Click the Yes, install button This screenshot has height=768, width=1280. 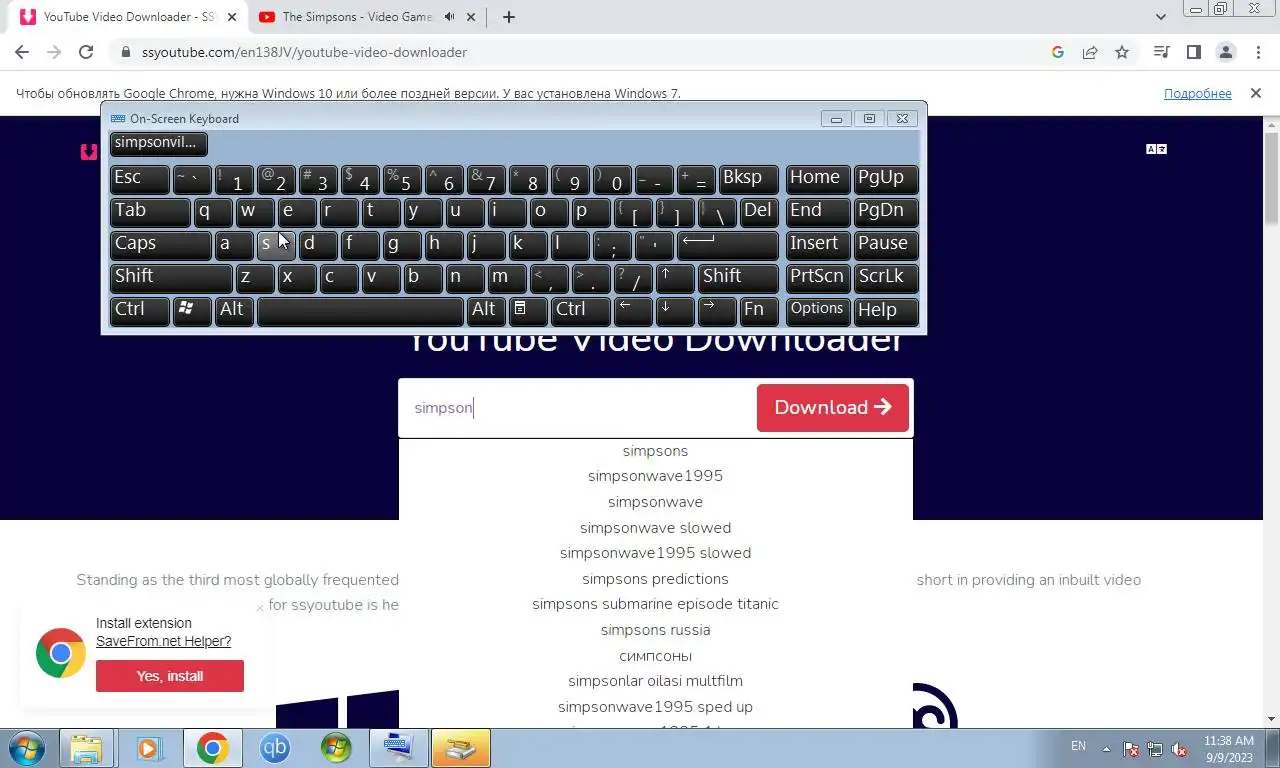[170, 676]
